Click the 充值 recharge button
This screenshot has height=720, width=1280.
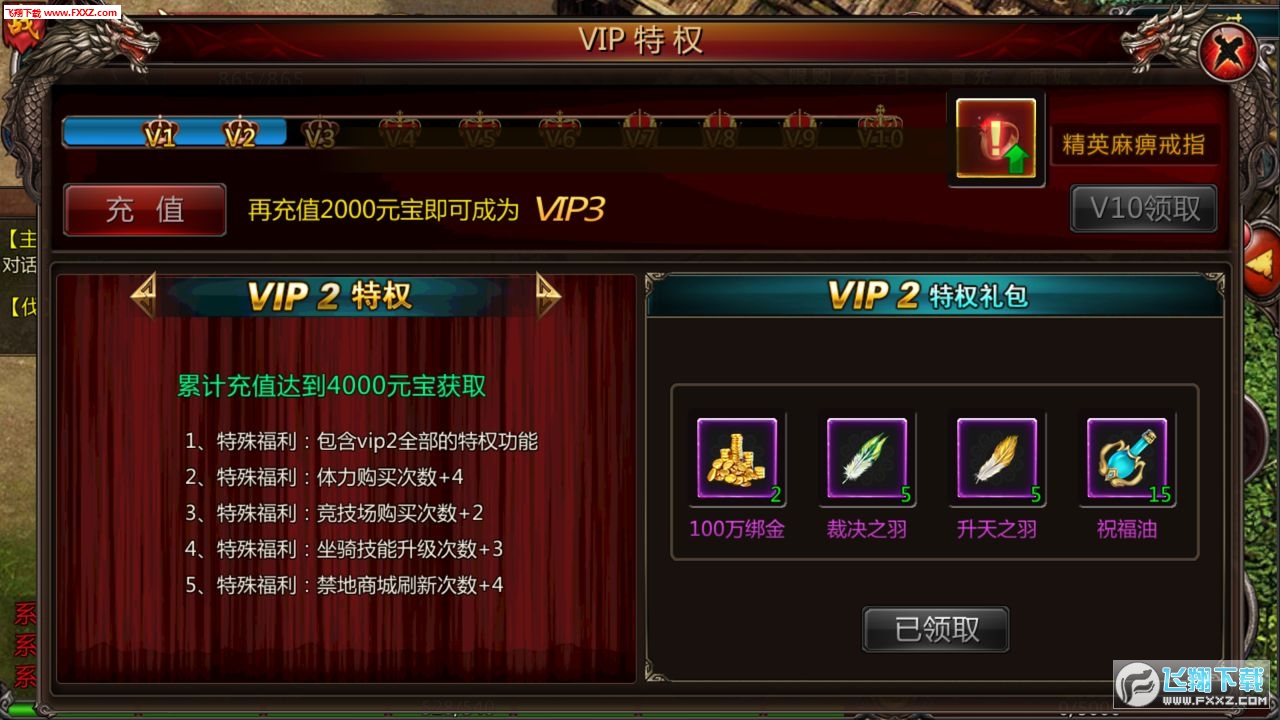point(145,210)
